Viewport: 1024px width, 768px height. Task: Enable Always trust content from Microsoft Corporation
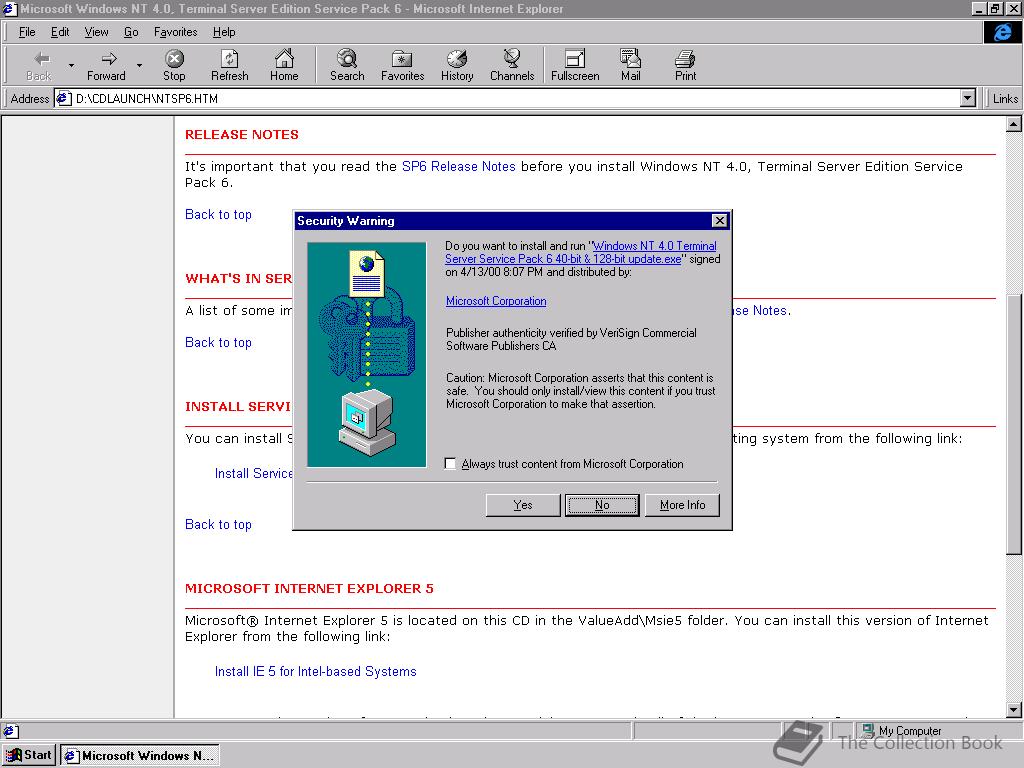coord(450,464)
